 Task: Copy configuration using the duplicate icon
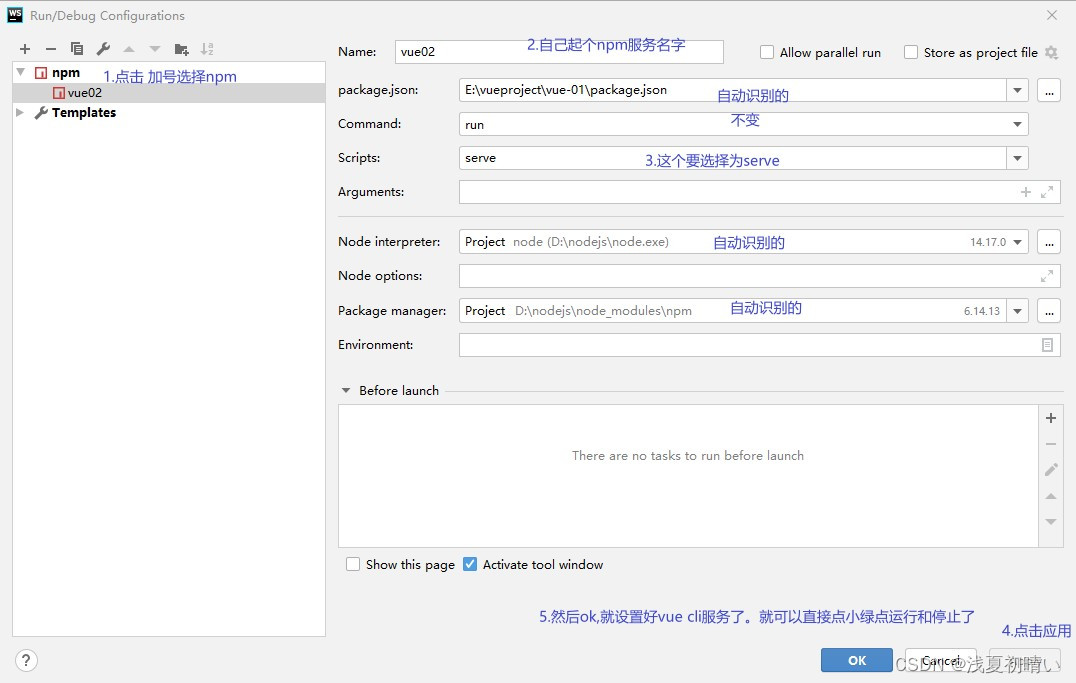point(77,49)
